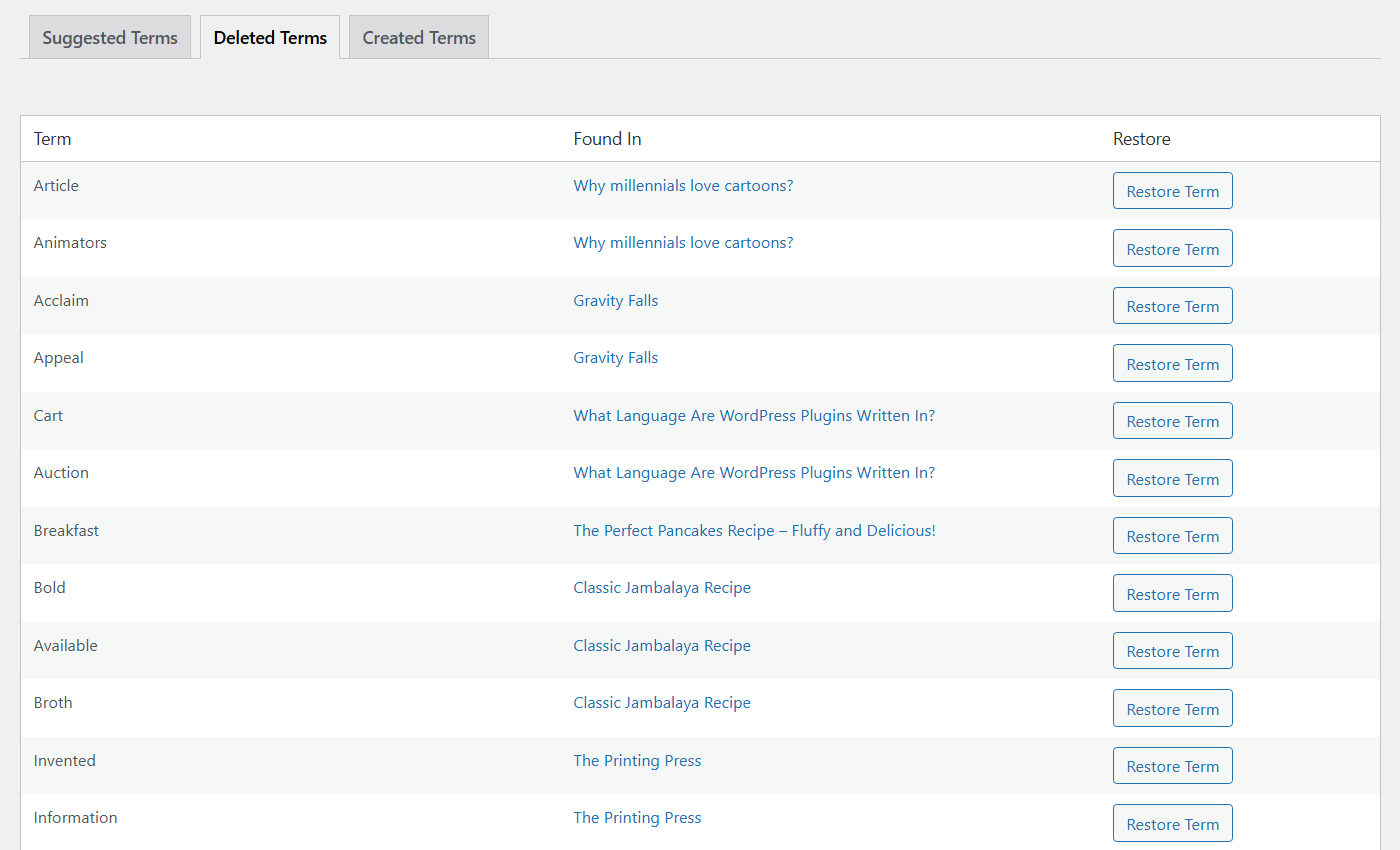Image resolution: width=1400 pixels, height=850 pixels.
Task: Restore the term Invented
Action: (x=1172, y=765)
